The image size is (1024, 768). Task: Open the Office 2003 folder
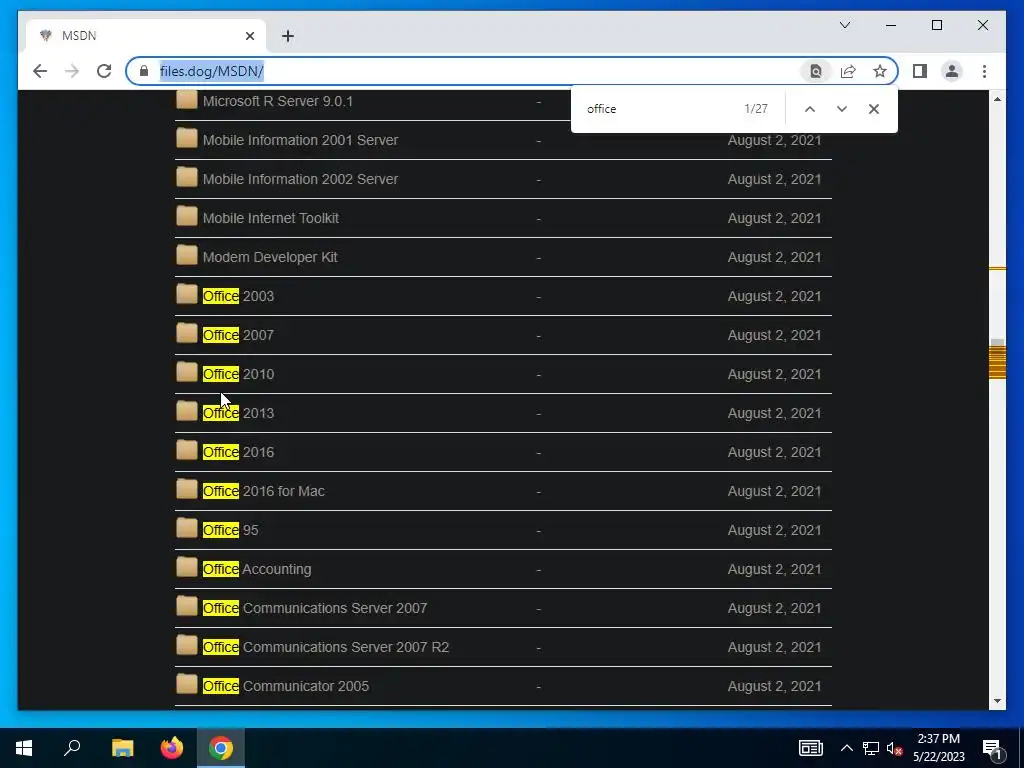point(238,296)
